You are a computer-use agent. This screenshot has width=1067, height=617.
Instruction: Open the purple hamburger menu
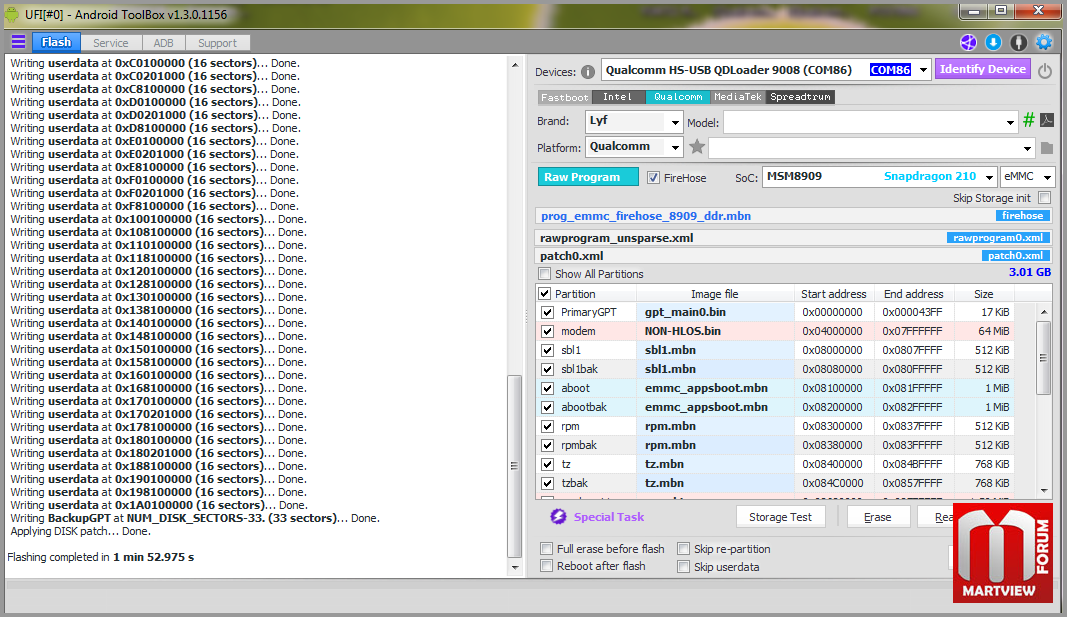[18, 42]
